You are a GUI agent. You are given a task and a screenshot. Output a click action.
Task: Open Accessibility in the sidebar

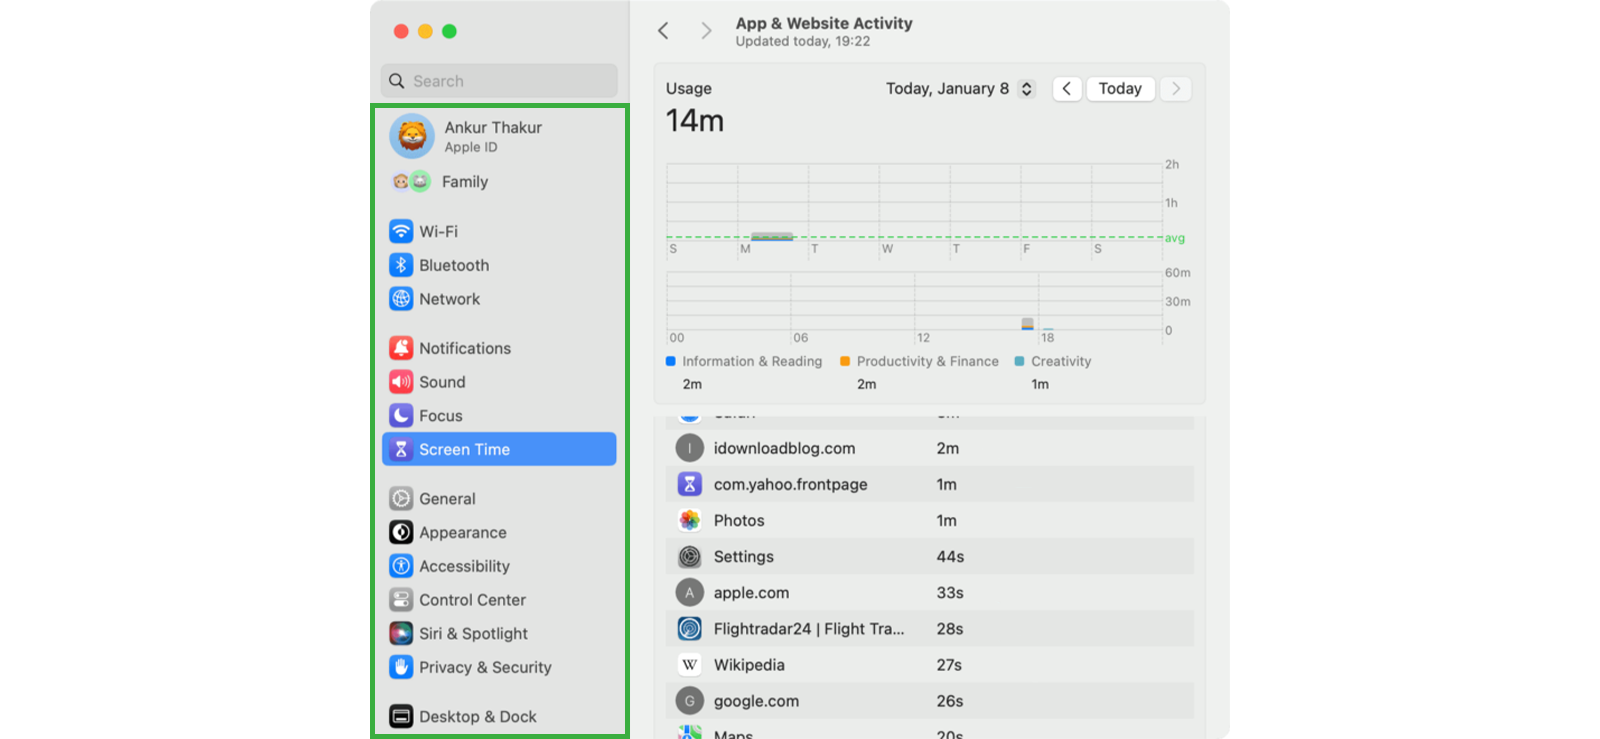464,566
